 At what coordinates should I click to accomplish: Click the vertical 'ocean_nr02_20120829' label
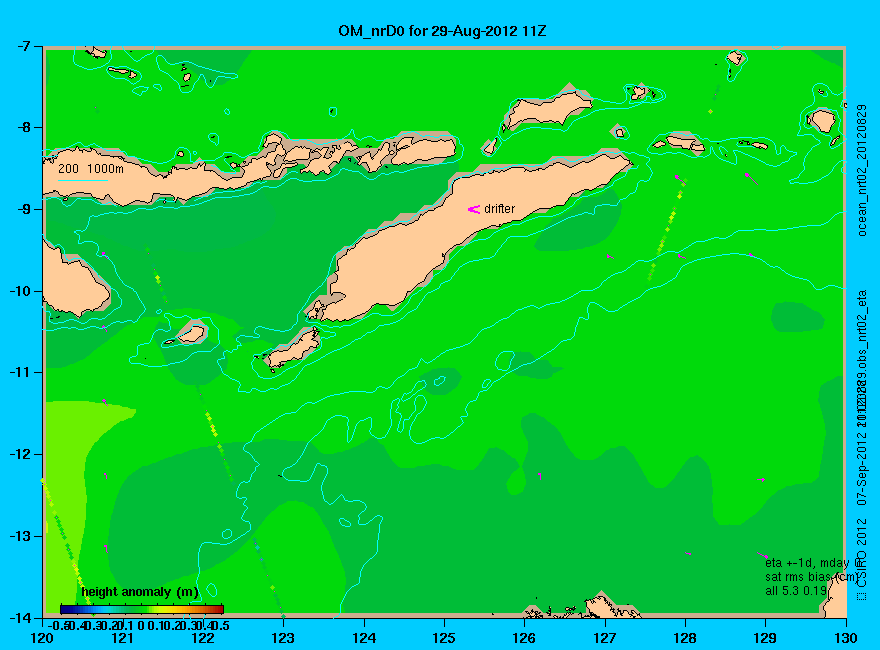click(863, 170)
